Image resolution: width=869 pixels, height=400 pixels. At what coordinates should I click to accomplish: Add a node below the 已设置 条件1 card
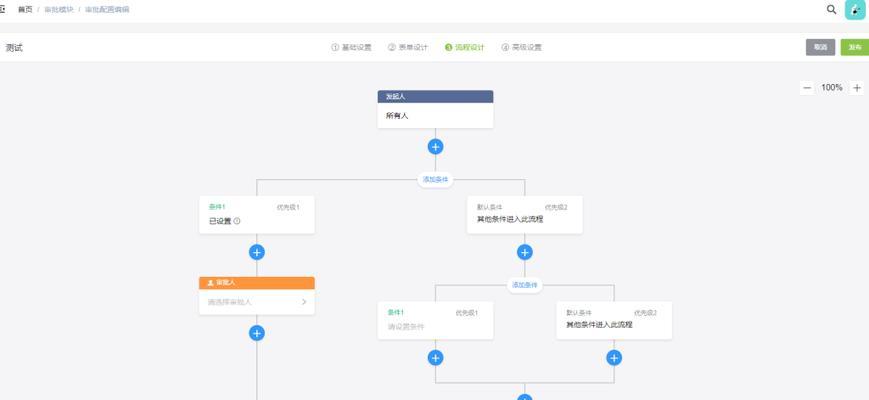257,253
